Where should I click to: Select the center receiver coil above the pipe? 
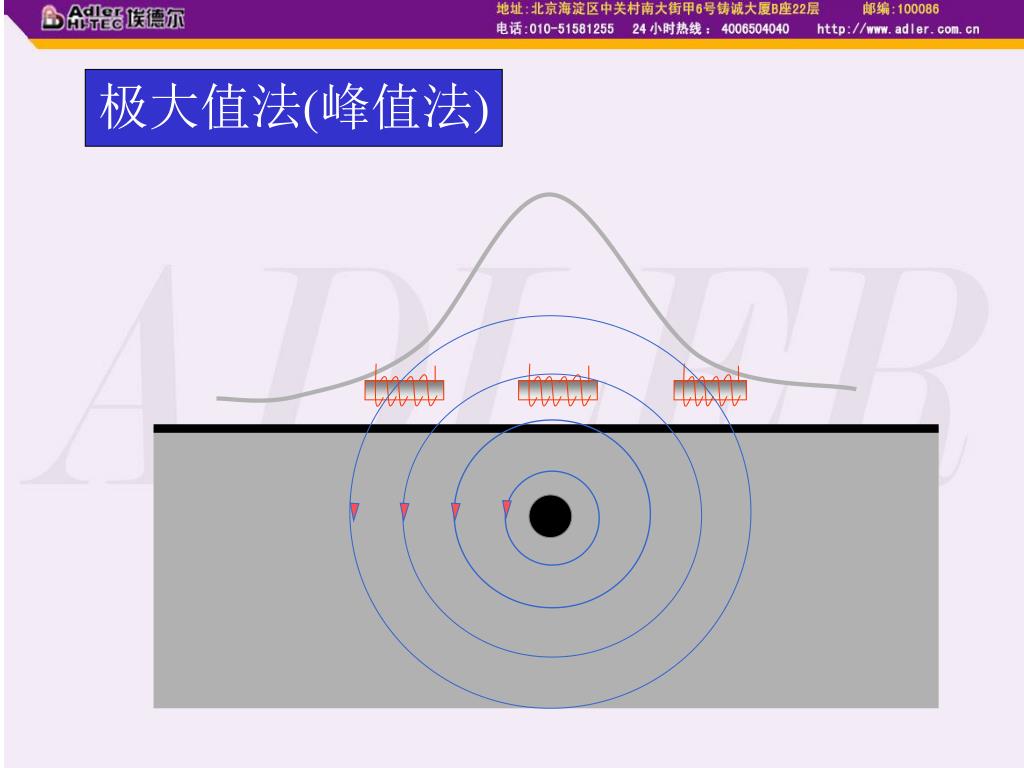[558, 387]
